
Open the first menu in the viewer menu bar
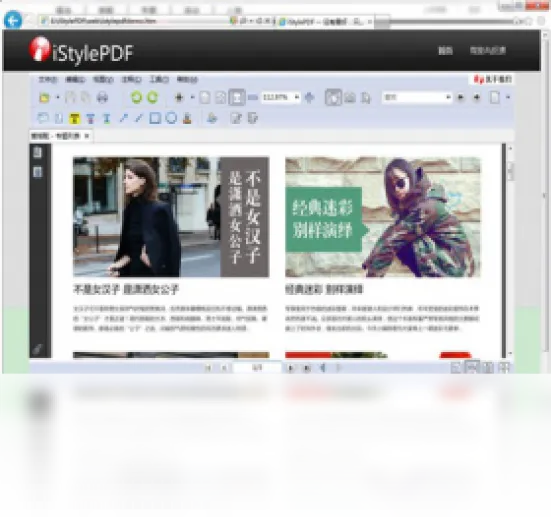tap(47, 79)
